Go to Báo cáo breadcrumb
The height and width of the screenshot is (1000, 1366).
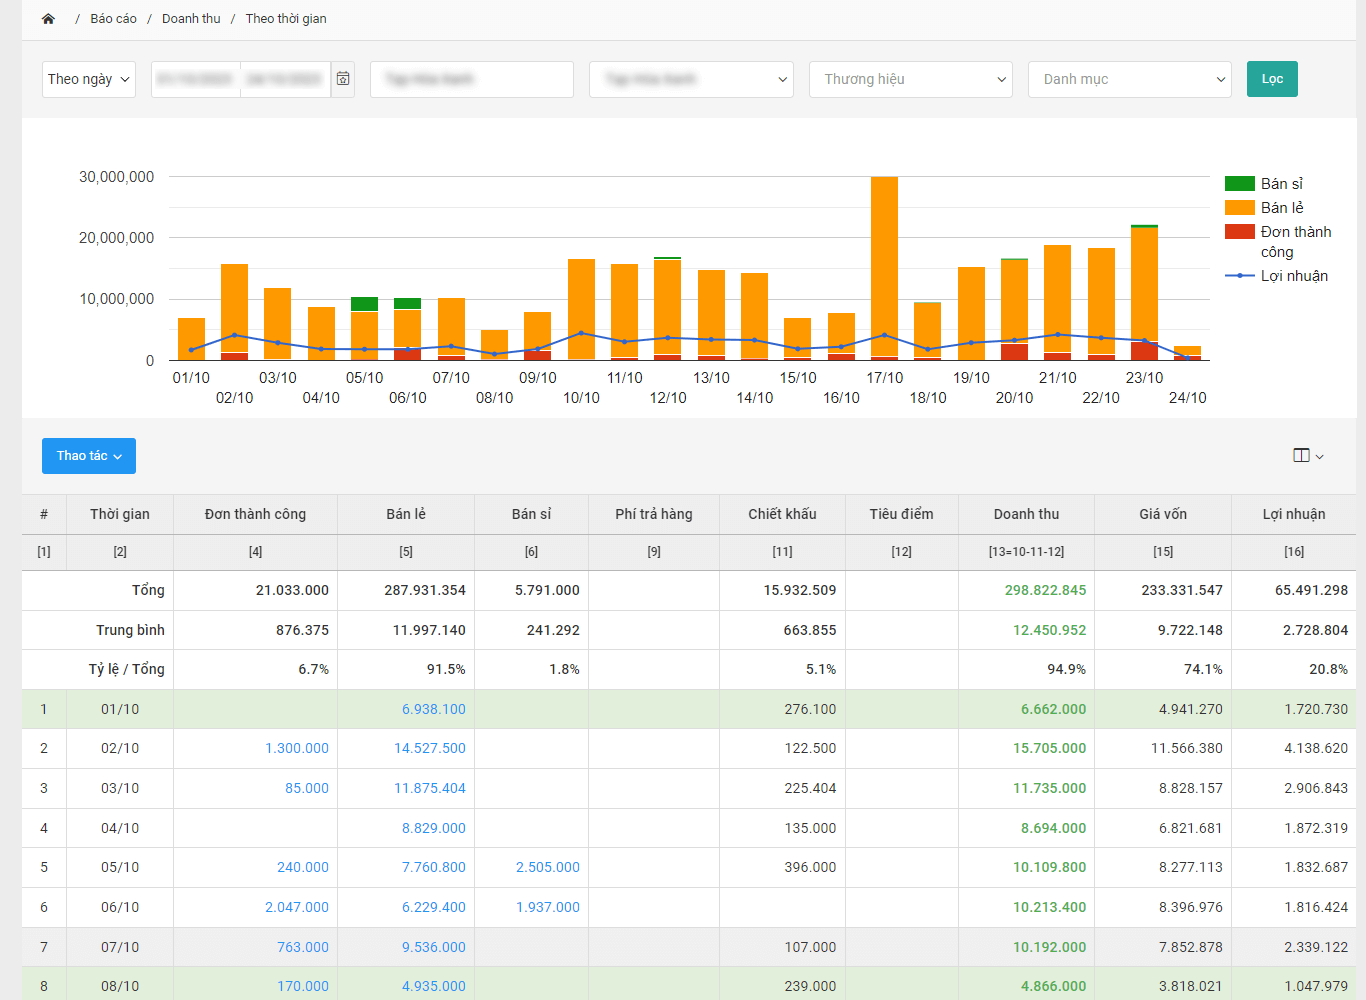pyautogui.click(x=113, y=19)
